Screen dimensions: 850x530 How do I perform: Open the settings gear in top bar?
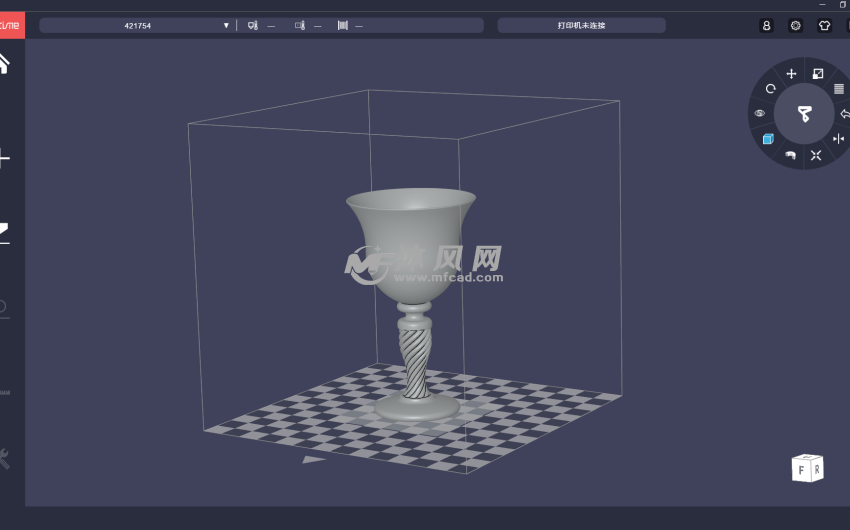click(x=795, y=26)
